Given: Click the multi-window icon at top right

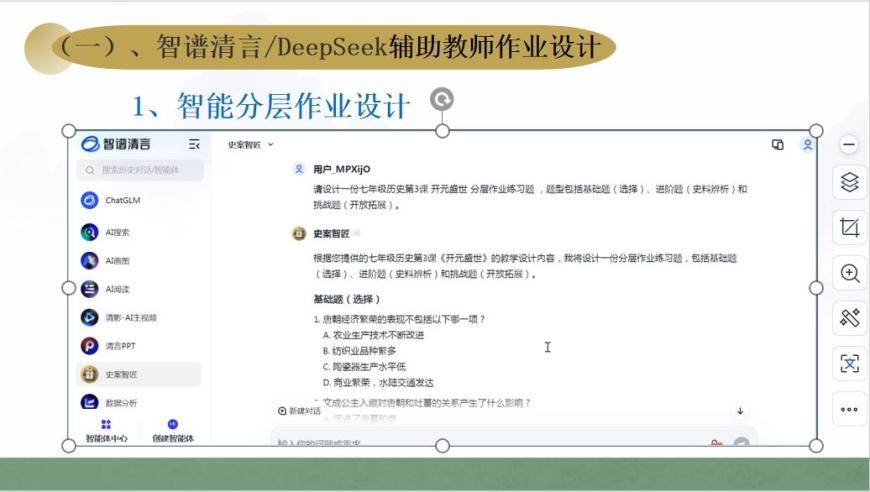Looking at the screenshot, I should point(777,145).
